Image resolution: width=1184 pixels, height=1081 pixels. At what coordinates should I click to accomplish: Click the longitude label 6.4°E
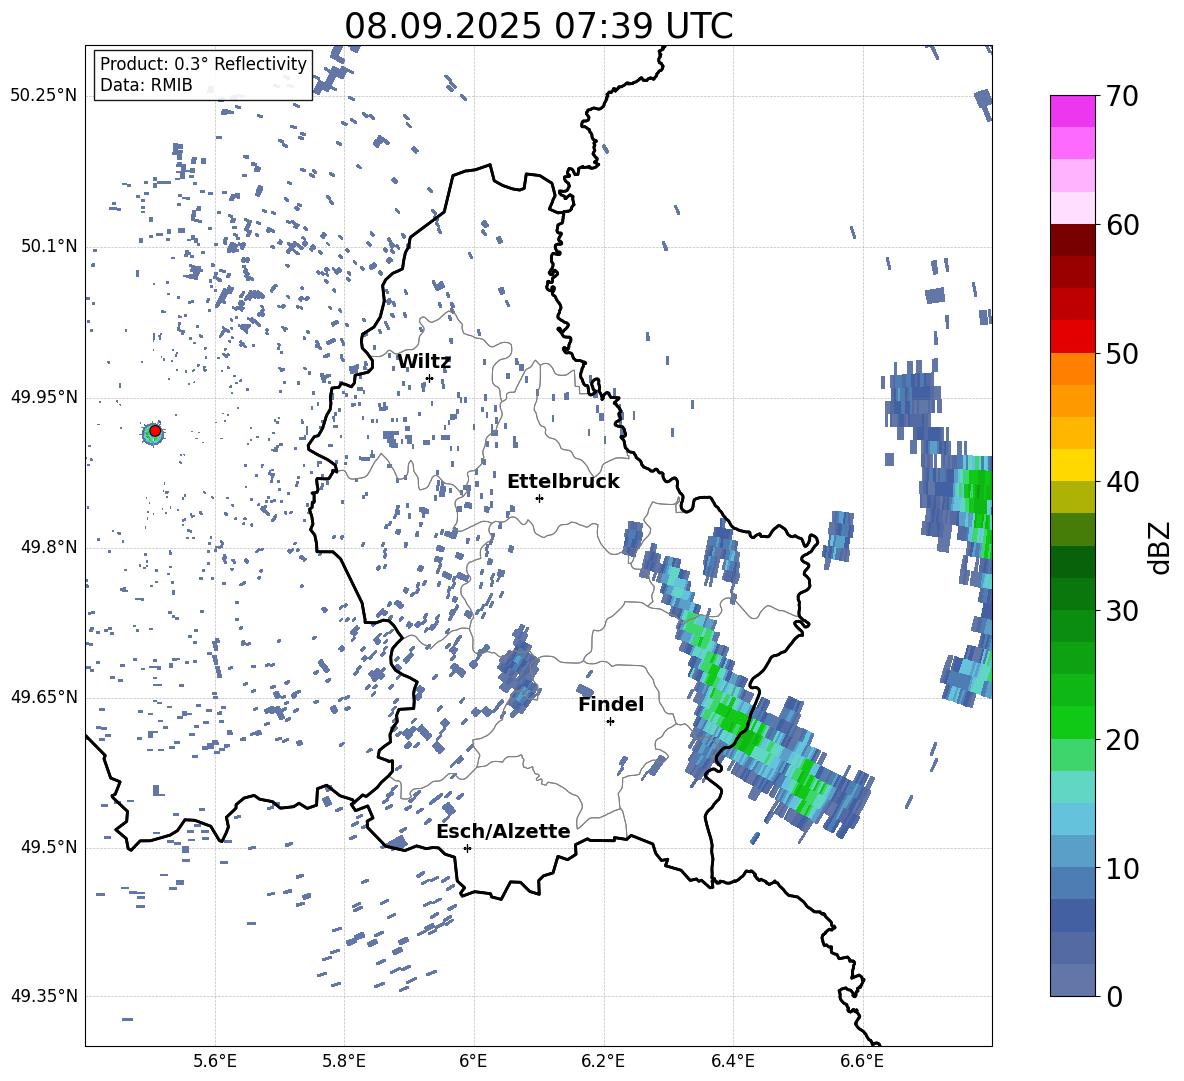(733, 1061)
